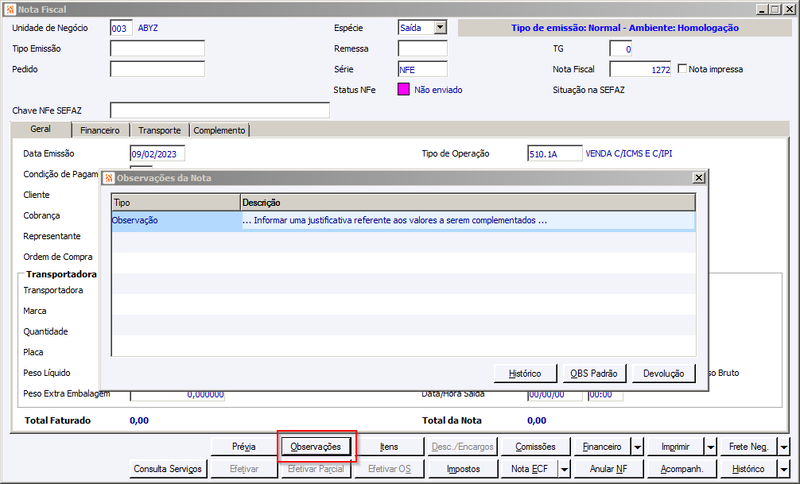Image resolution: width=800 pixels, height=484 pixels.
Task: Expand the Nota ECF dropdown arrow
Action: (564, 469)
